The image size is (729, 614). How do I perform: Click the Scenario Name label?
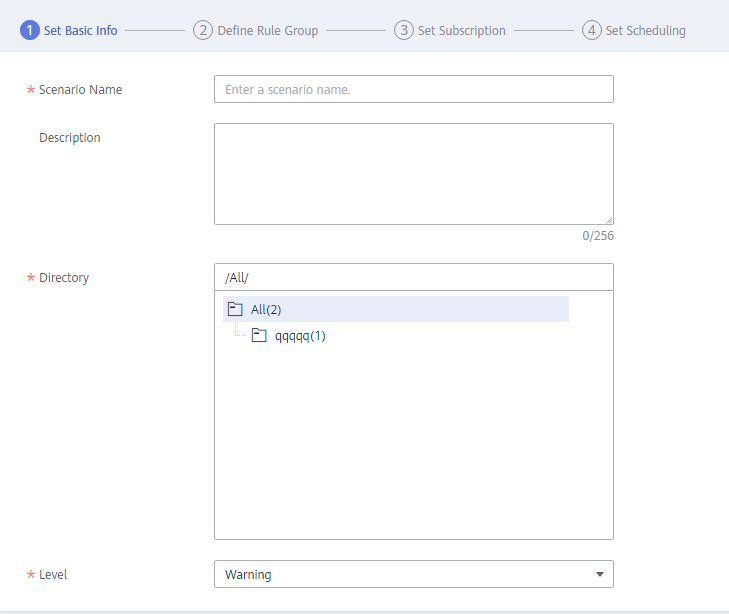(80, 89)
